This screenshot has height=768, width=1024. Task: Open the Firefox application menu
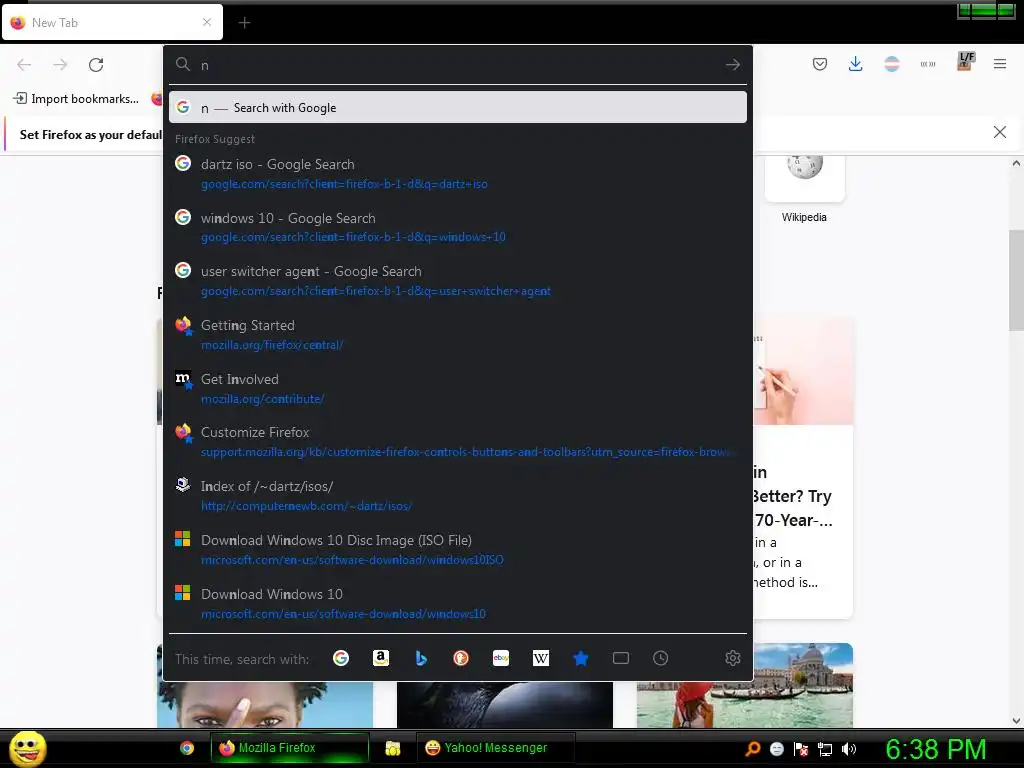tap(1000, 64)
